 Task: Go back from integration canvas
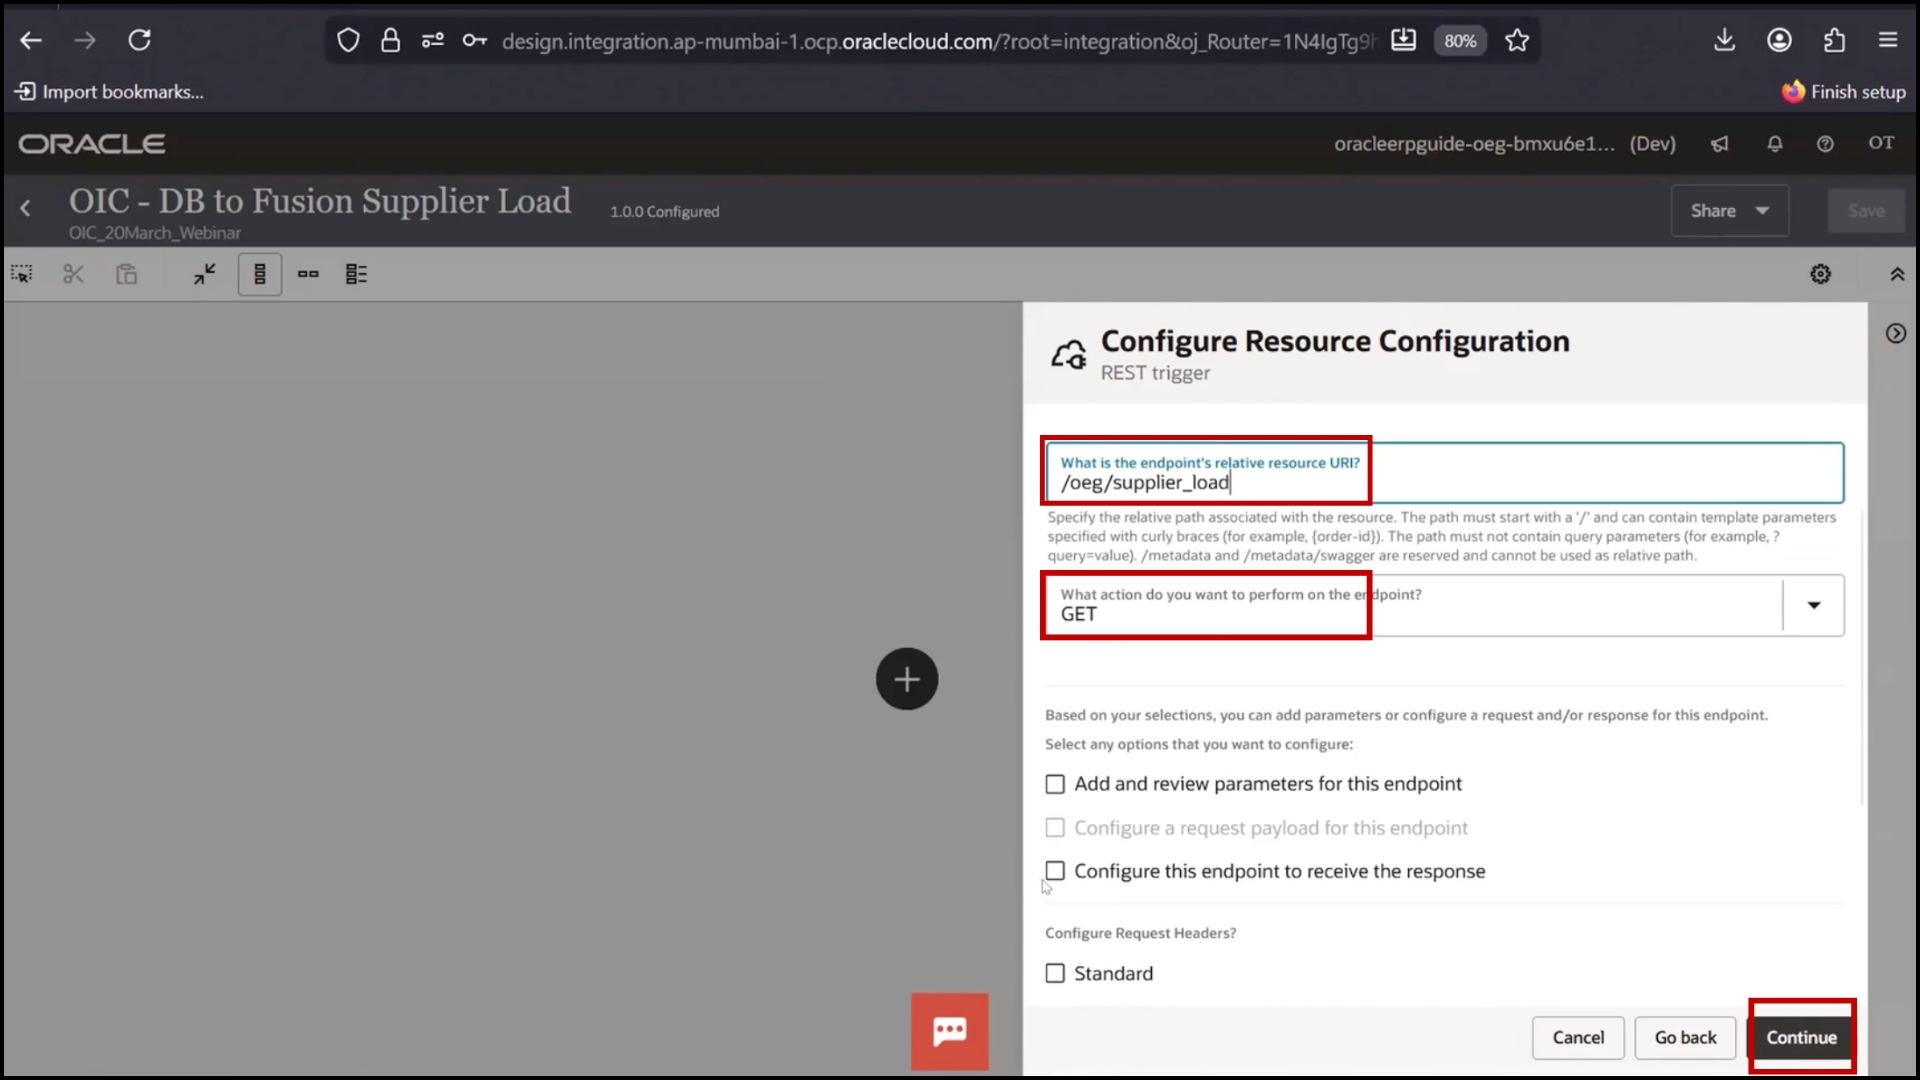pos(26,208)
